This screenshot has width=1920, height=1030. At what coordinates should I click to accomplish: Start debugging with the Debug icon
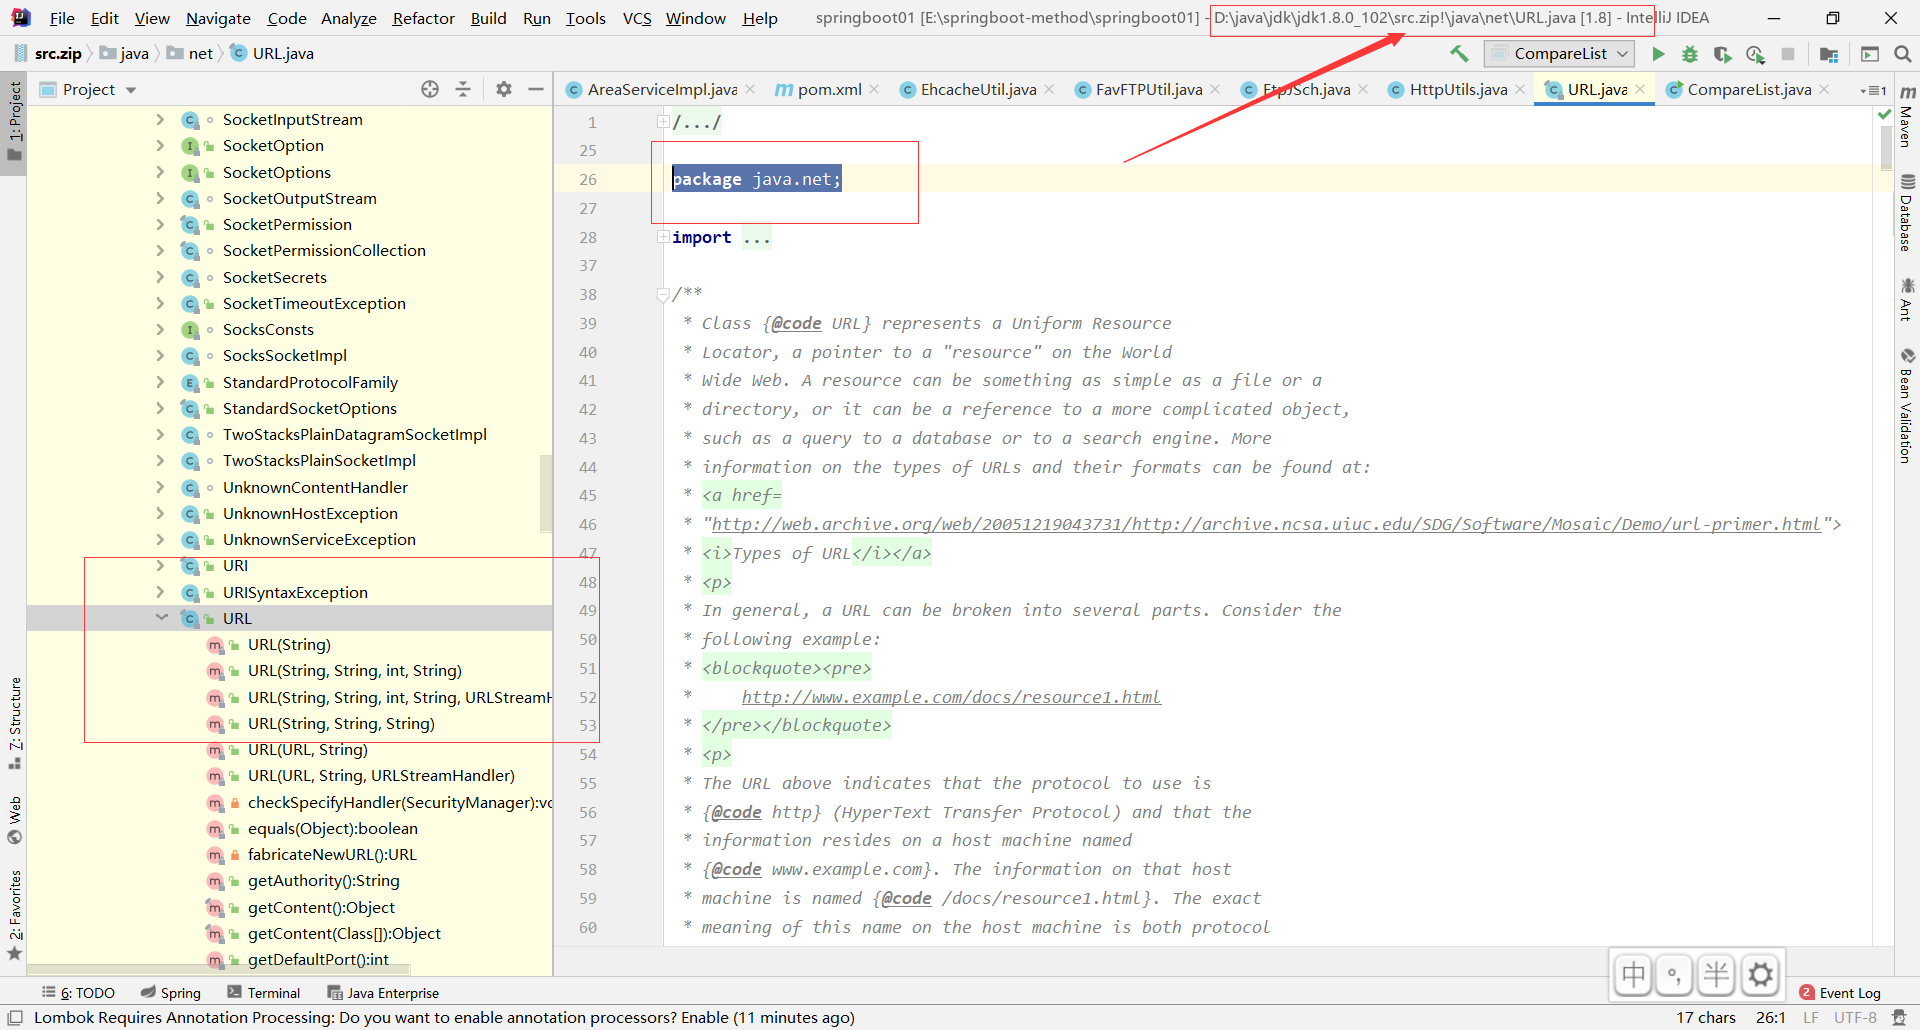pos(1690,54)
